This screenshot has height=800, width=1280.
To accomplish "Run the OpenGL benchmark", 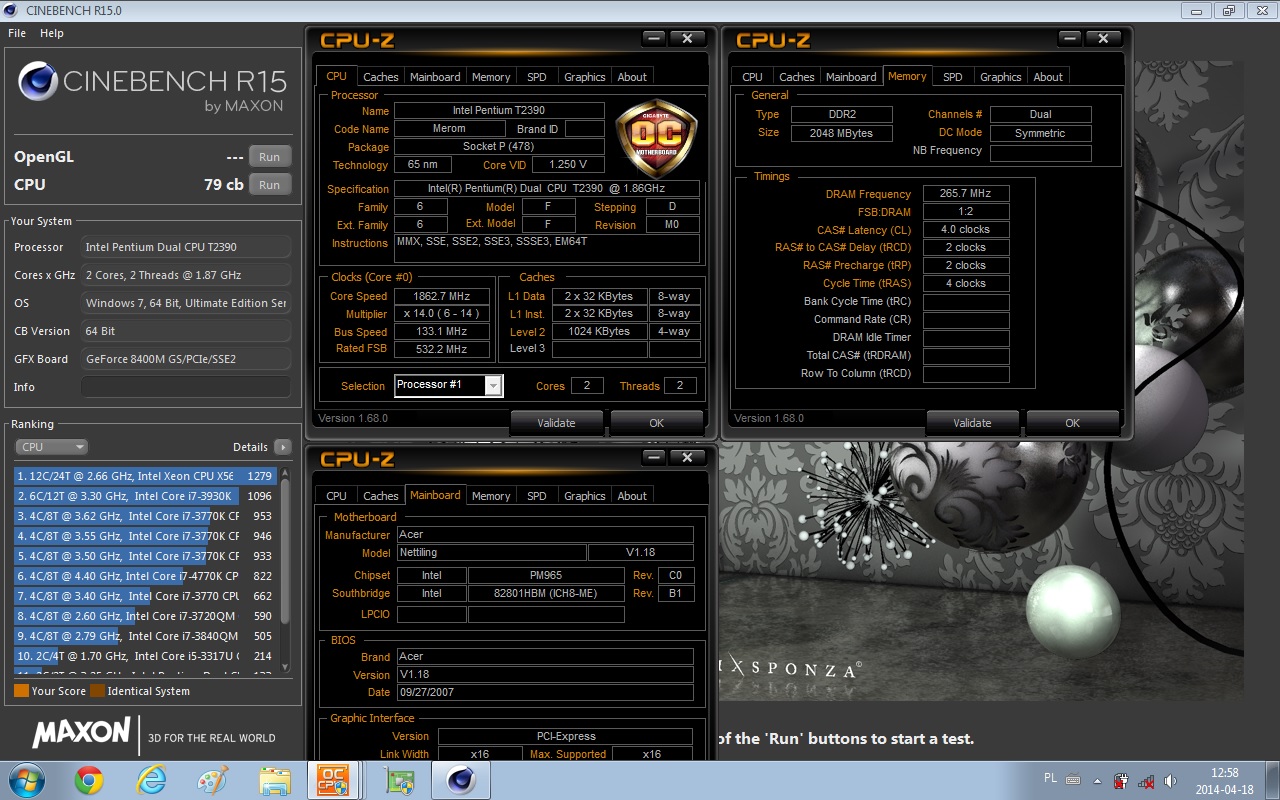I will tap(270, 157).
